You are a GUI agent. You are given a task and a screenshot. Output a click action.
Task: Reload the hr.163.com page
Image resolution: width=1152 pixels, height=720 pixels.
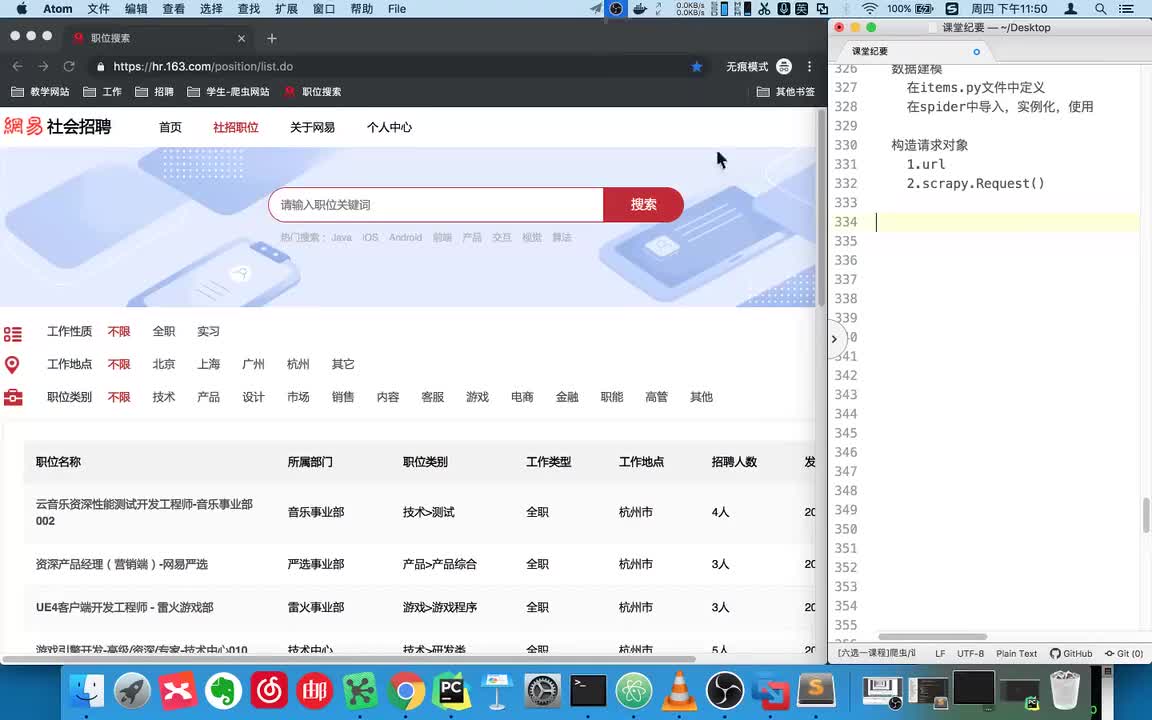(69, 66)
